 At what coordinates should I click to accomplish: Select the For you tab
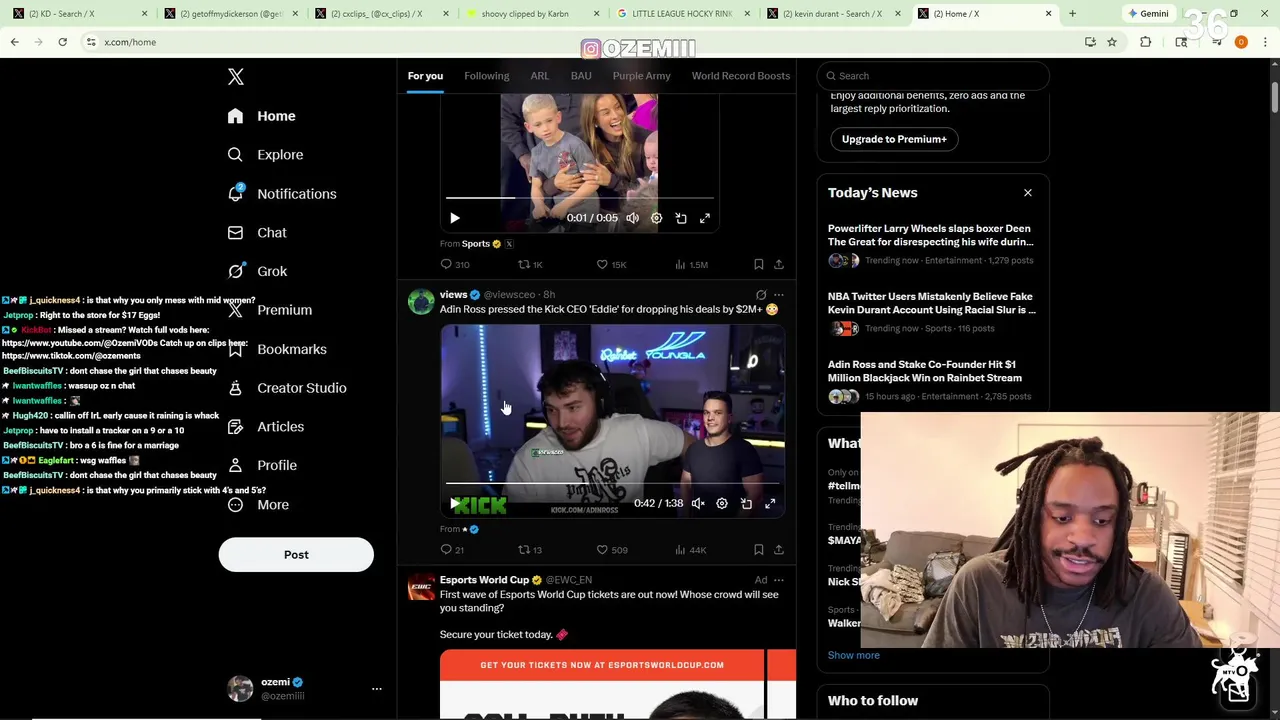[425, 76]
